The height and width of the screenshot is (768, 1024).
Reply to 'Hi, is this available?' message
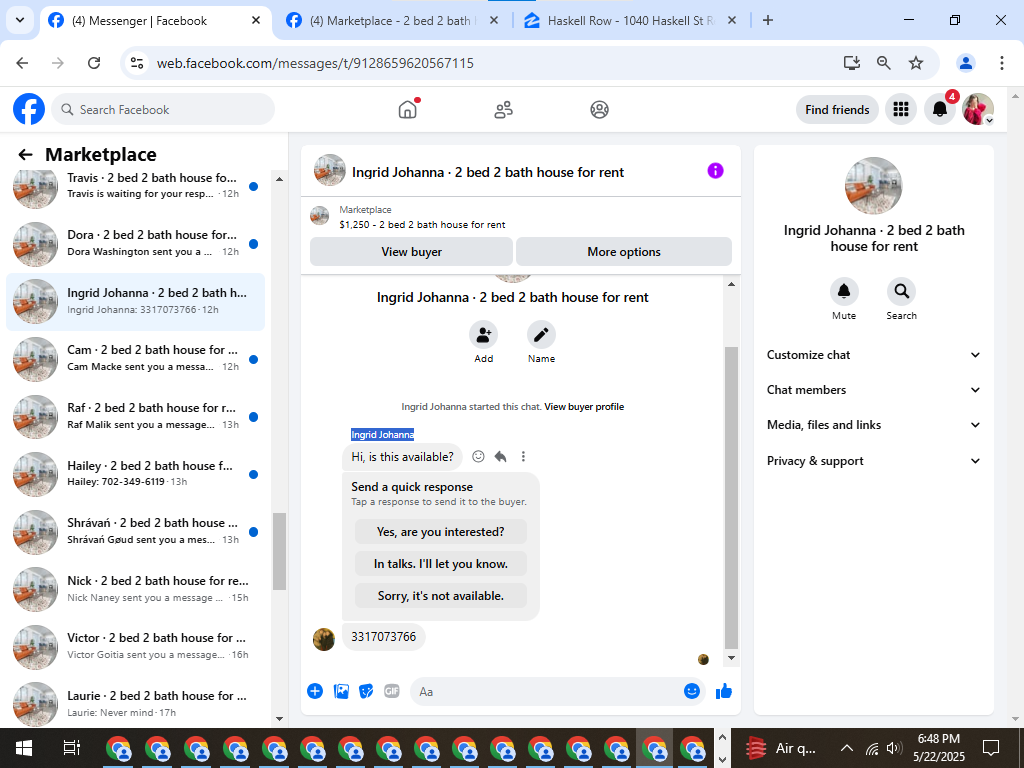point(500,456)
